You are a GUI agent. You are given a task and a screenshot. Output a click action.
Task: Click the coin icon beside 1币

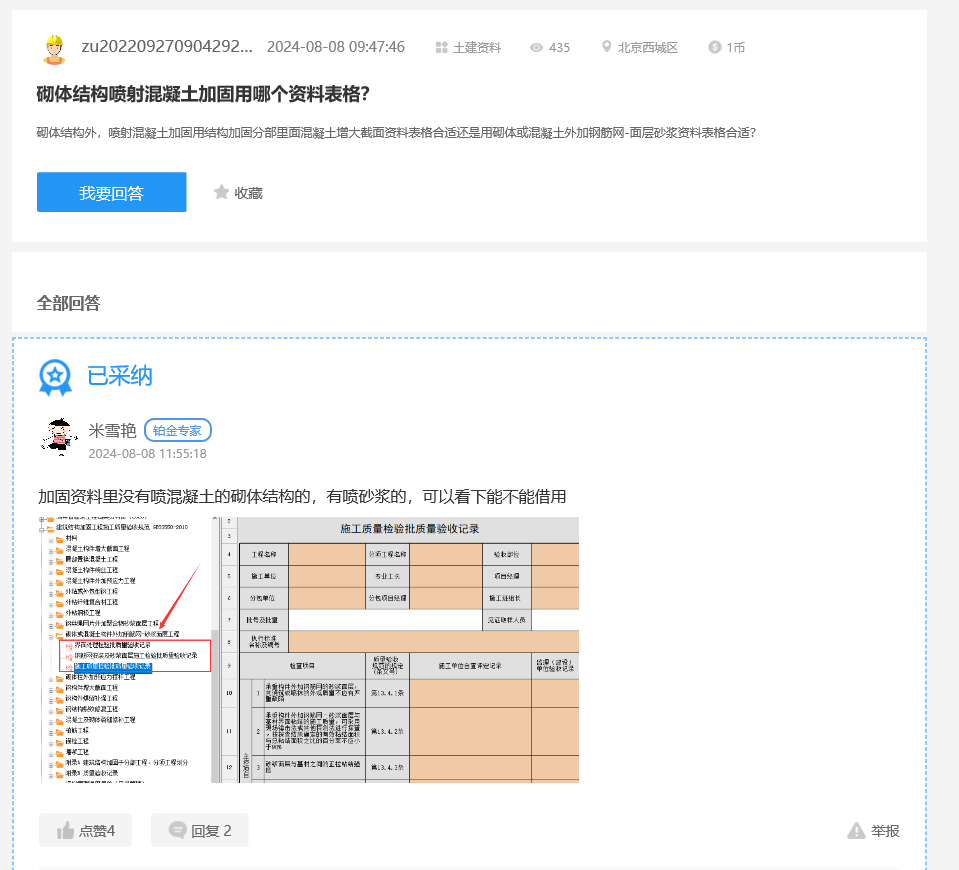[x=714, y=48]
